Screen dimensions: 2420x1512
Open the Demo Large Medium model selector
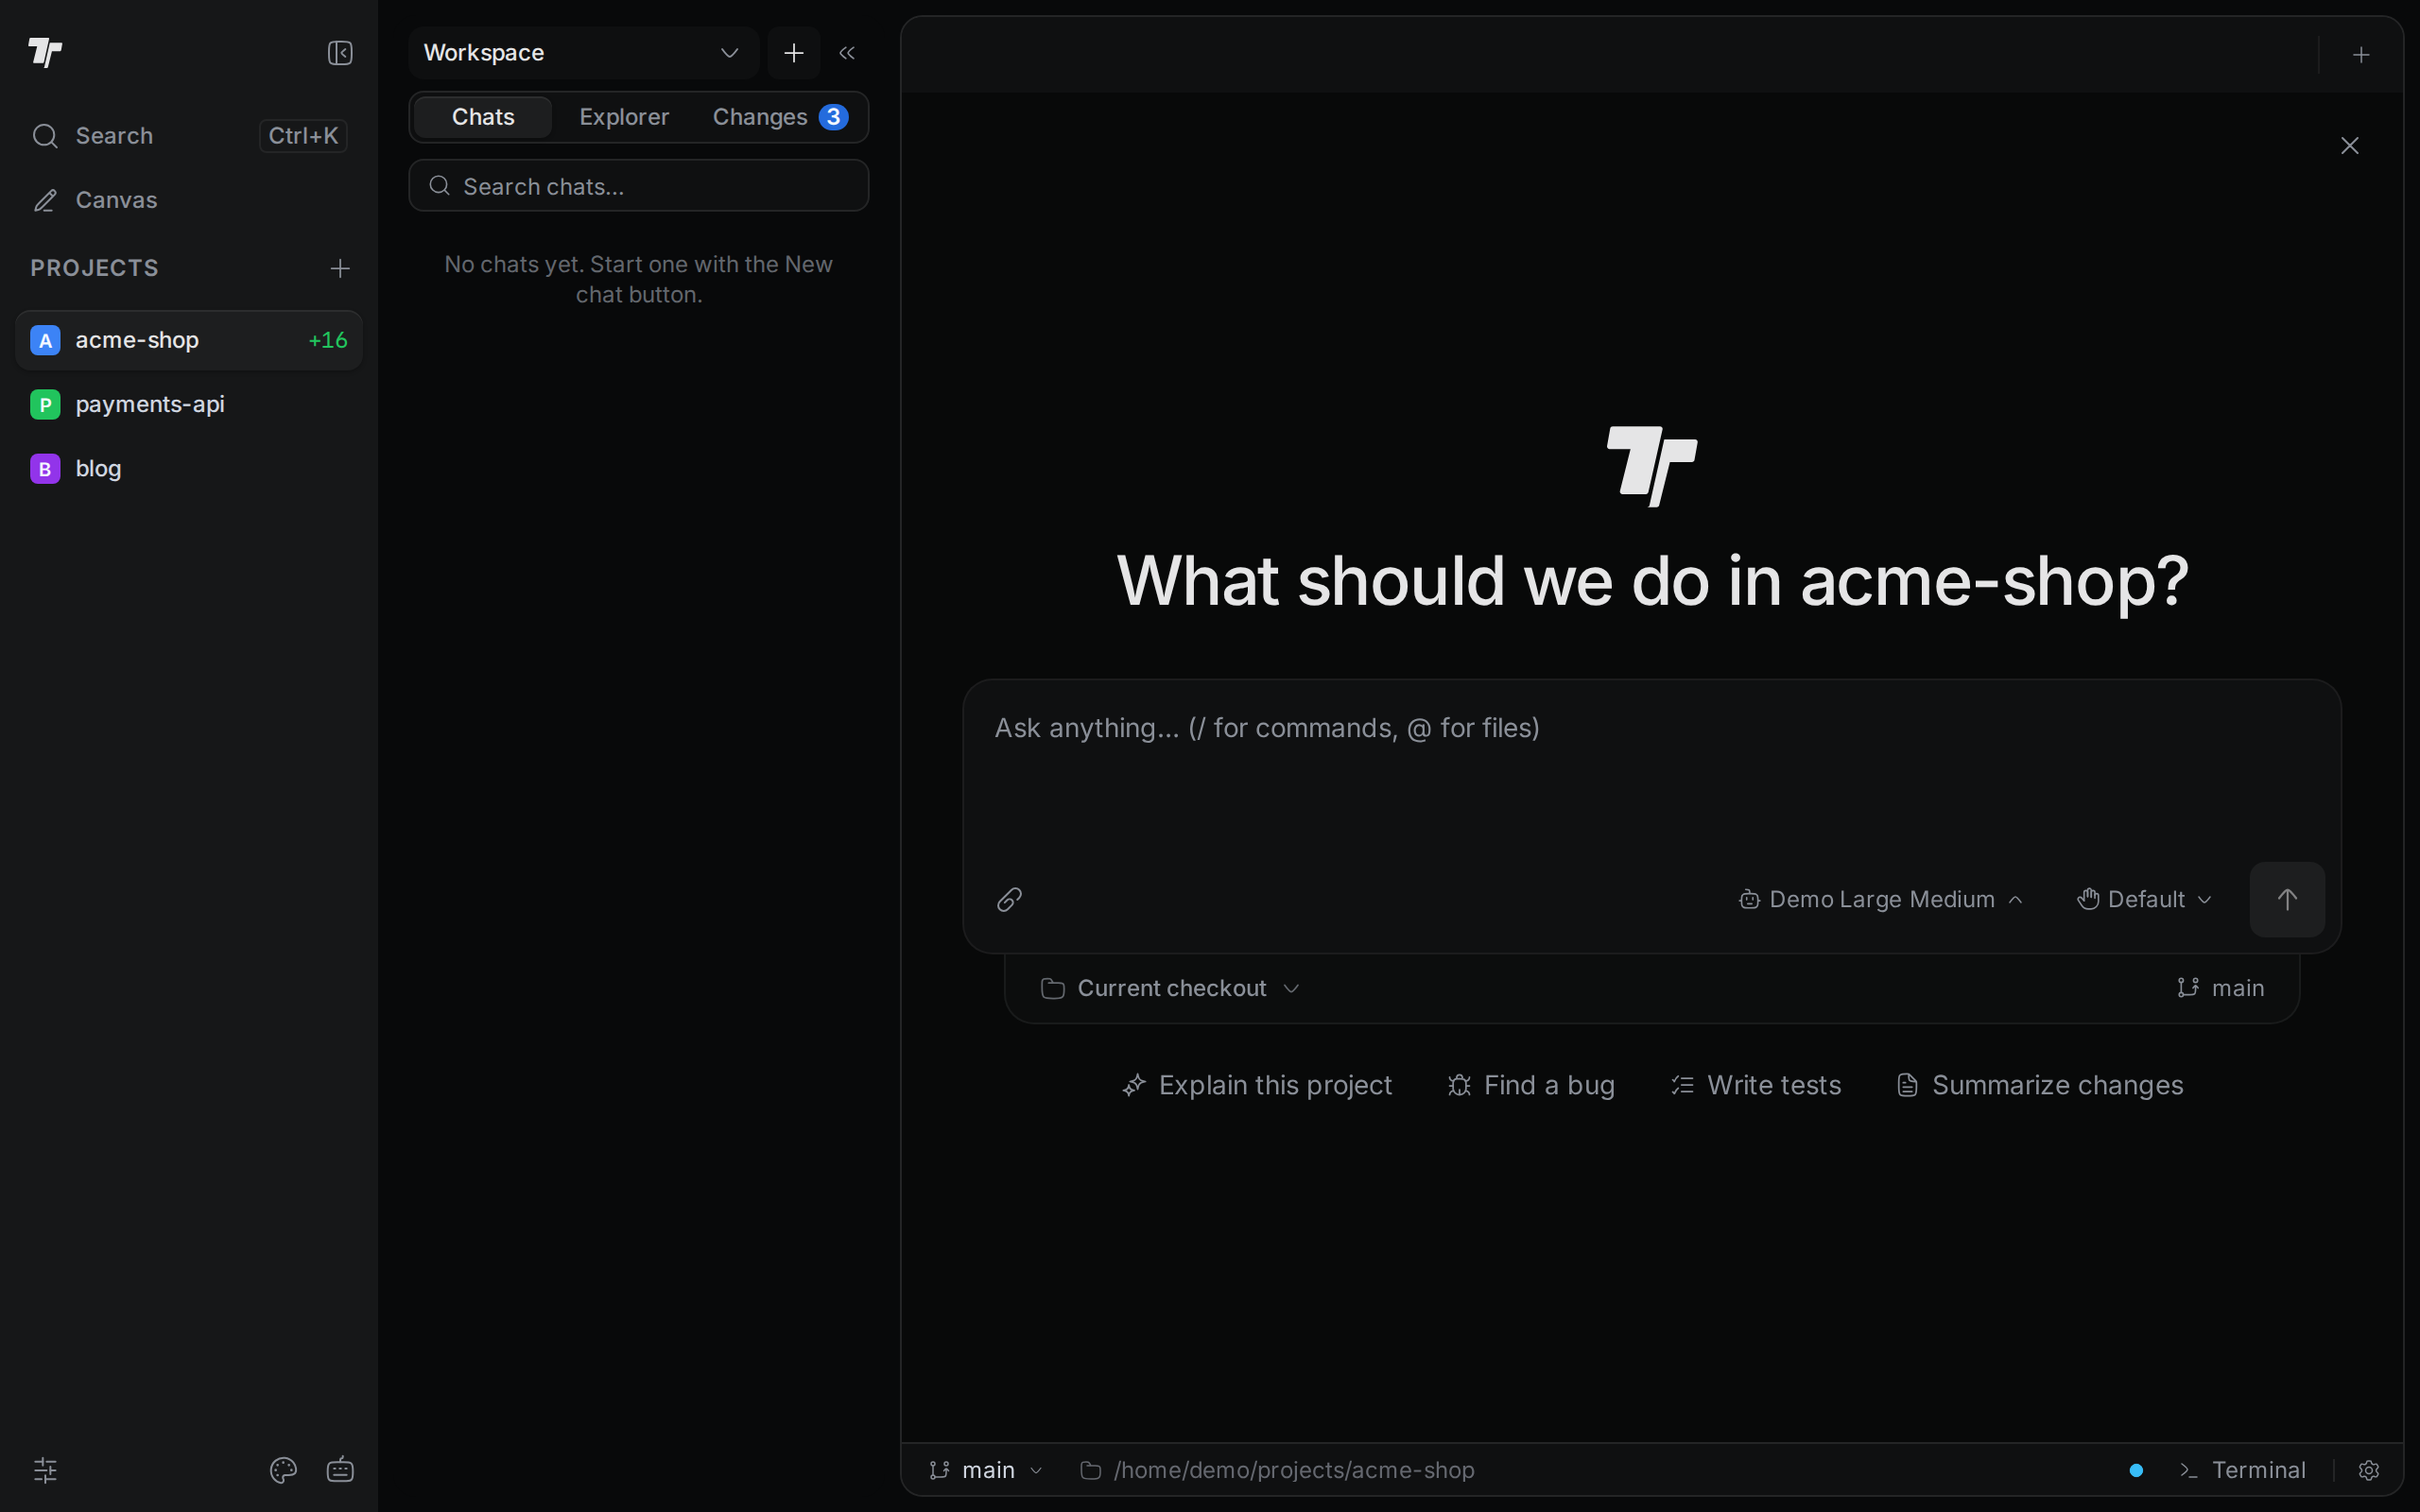tap(1881, 899)
